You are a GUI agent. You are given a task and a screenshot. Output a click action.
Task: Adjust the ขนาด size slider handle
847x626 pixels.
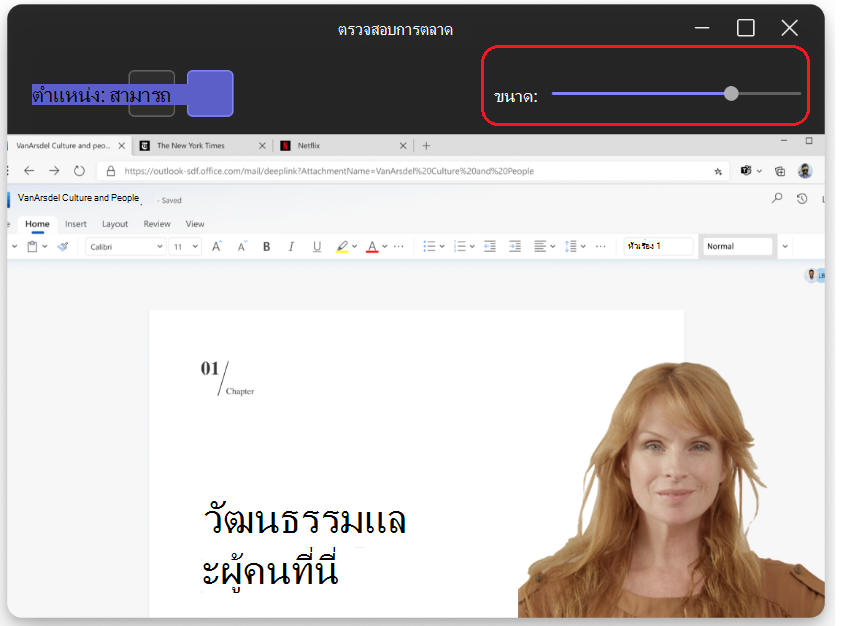click(731, 93)
